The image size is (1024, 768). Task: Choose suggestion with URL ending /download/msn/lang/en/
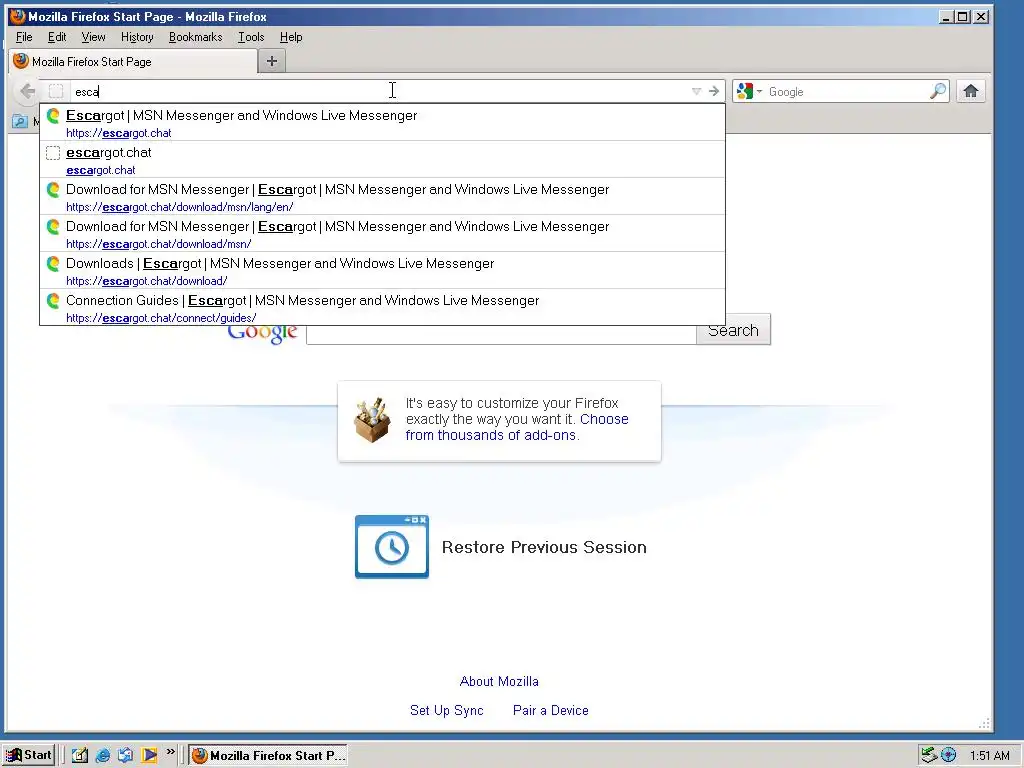click(x=382, y=197)
